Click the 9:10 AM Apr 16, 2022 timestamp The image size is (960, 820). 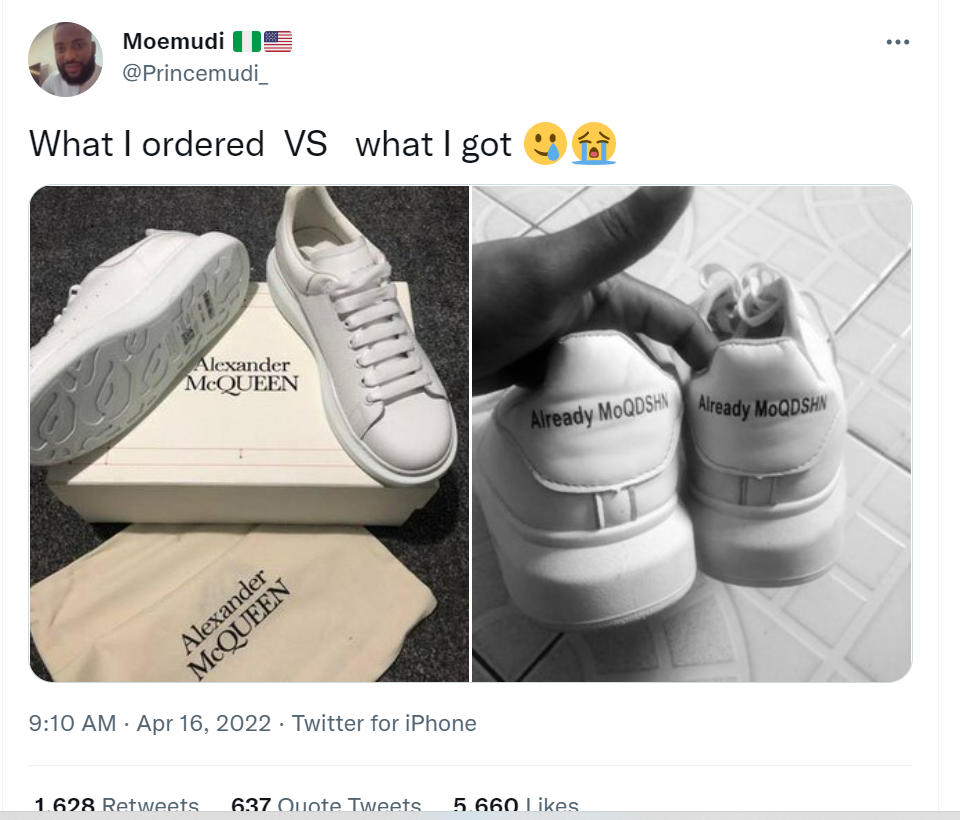click(x=150, y=723)
